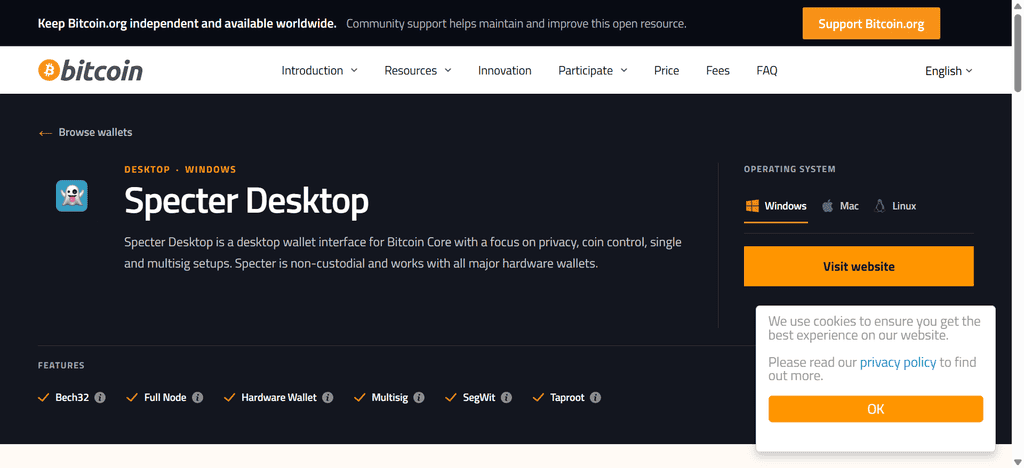Click the Bitcoin logo in header
The width and height of the screenshot is (1024, 468).
90,70
